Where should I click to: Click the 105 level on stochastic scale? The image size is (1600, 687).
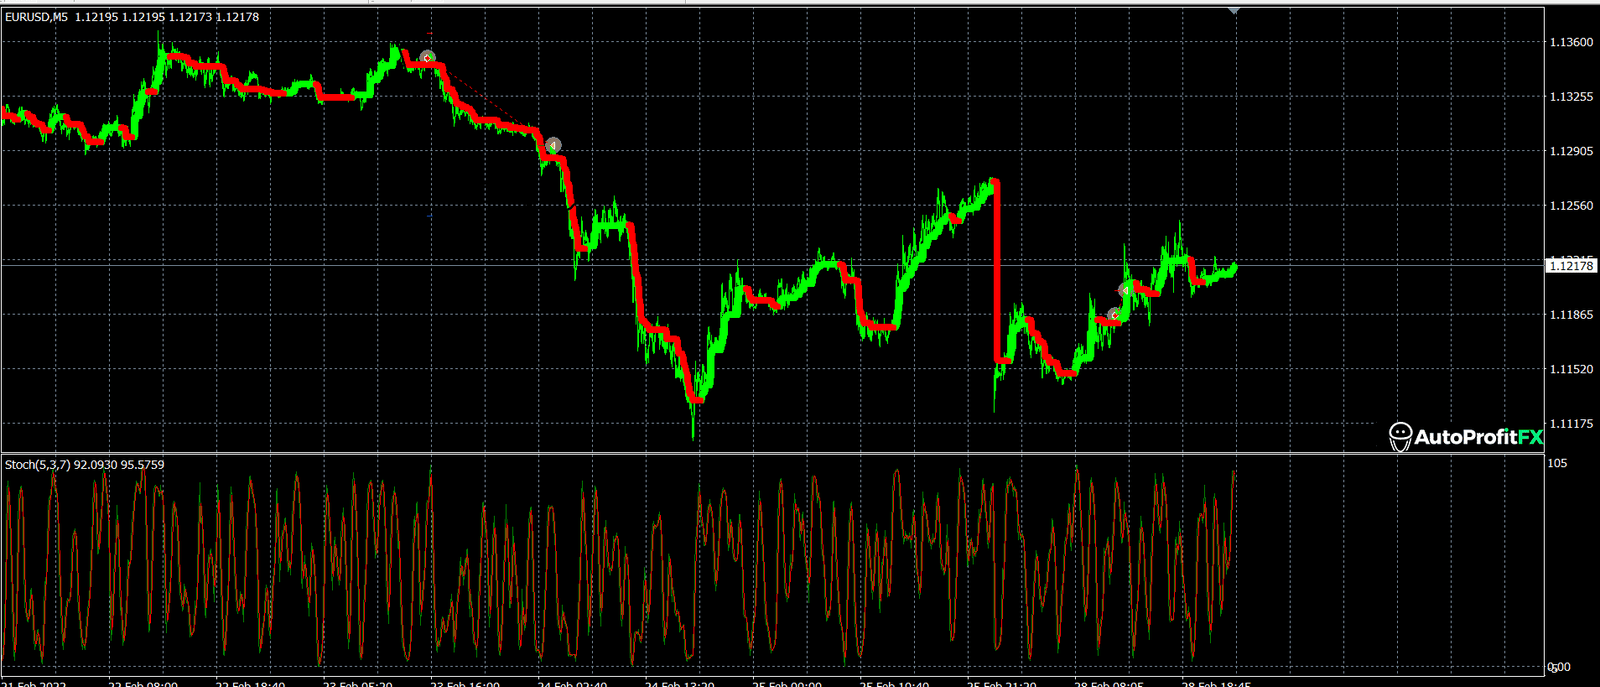point(1557,464)
